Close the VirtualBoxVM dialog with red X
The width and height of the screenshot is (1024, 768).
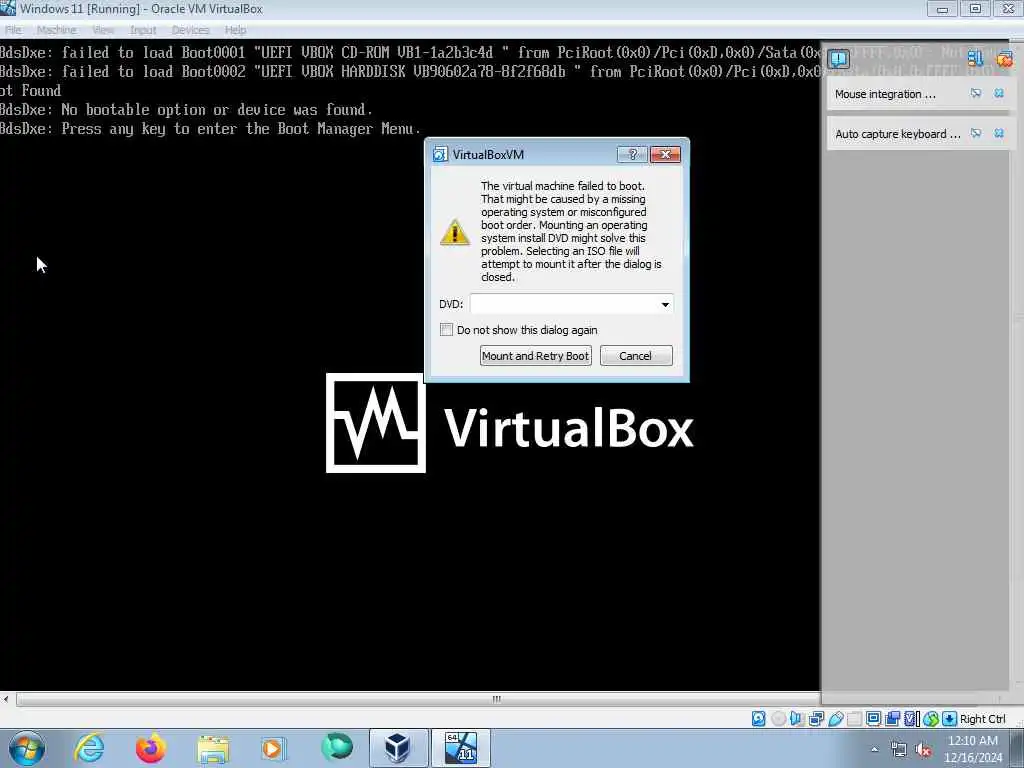click(665, 154)
